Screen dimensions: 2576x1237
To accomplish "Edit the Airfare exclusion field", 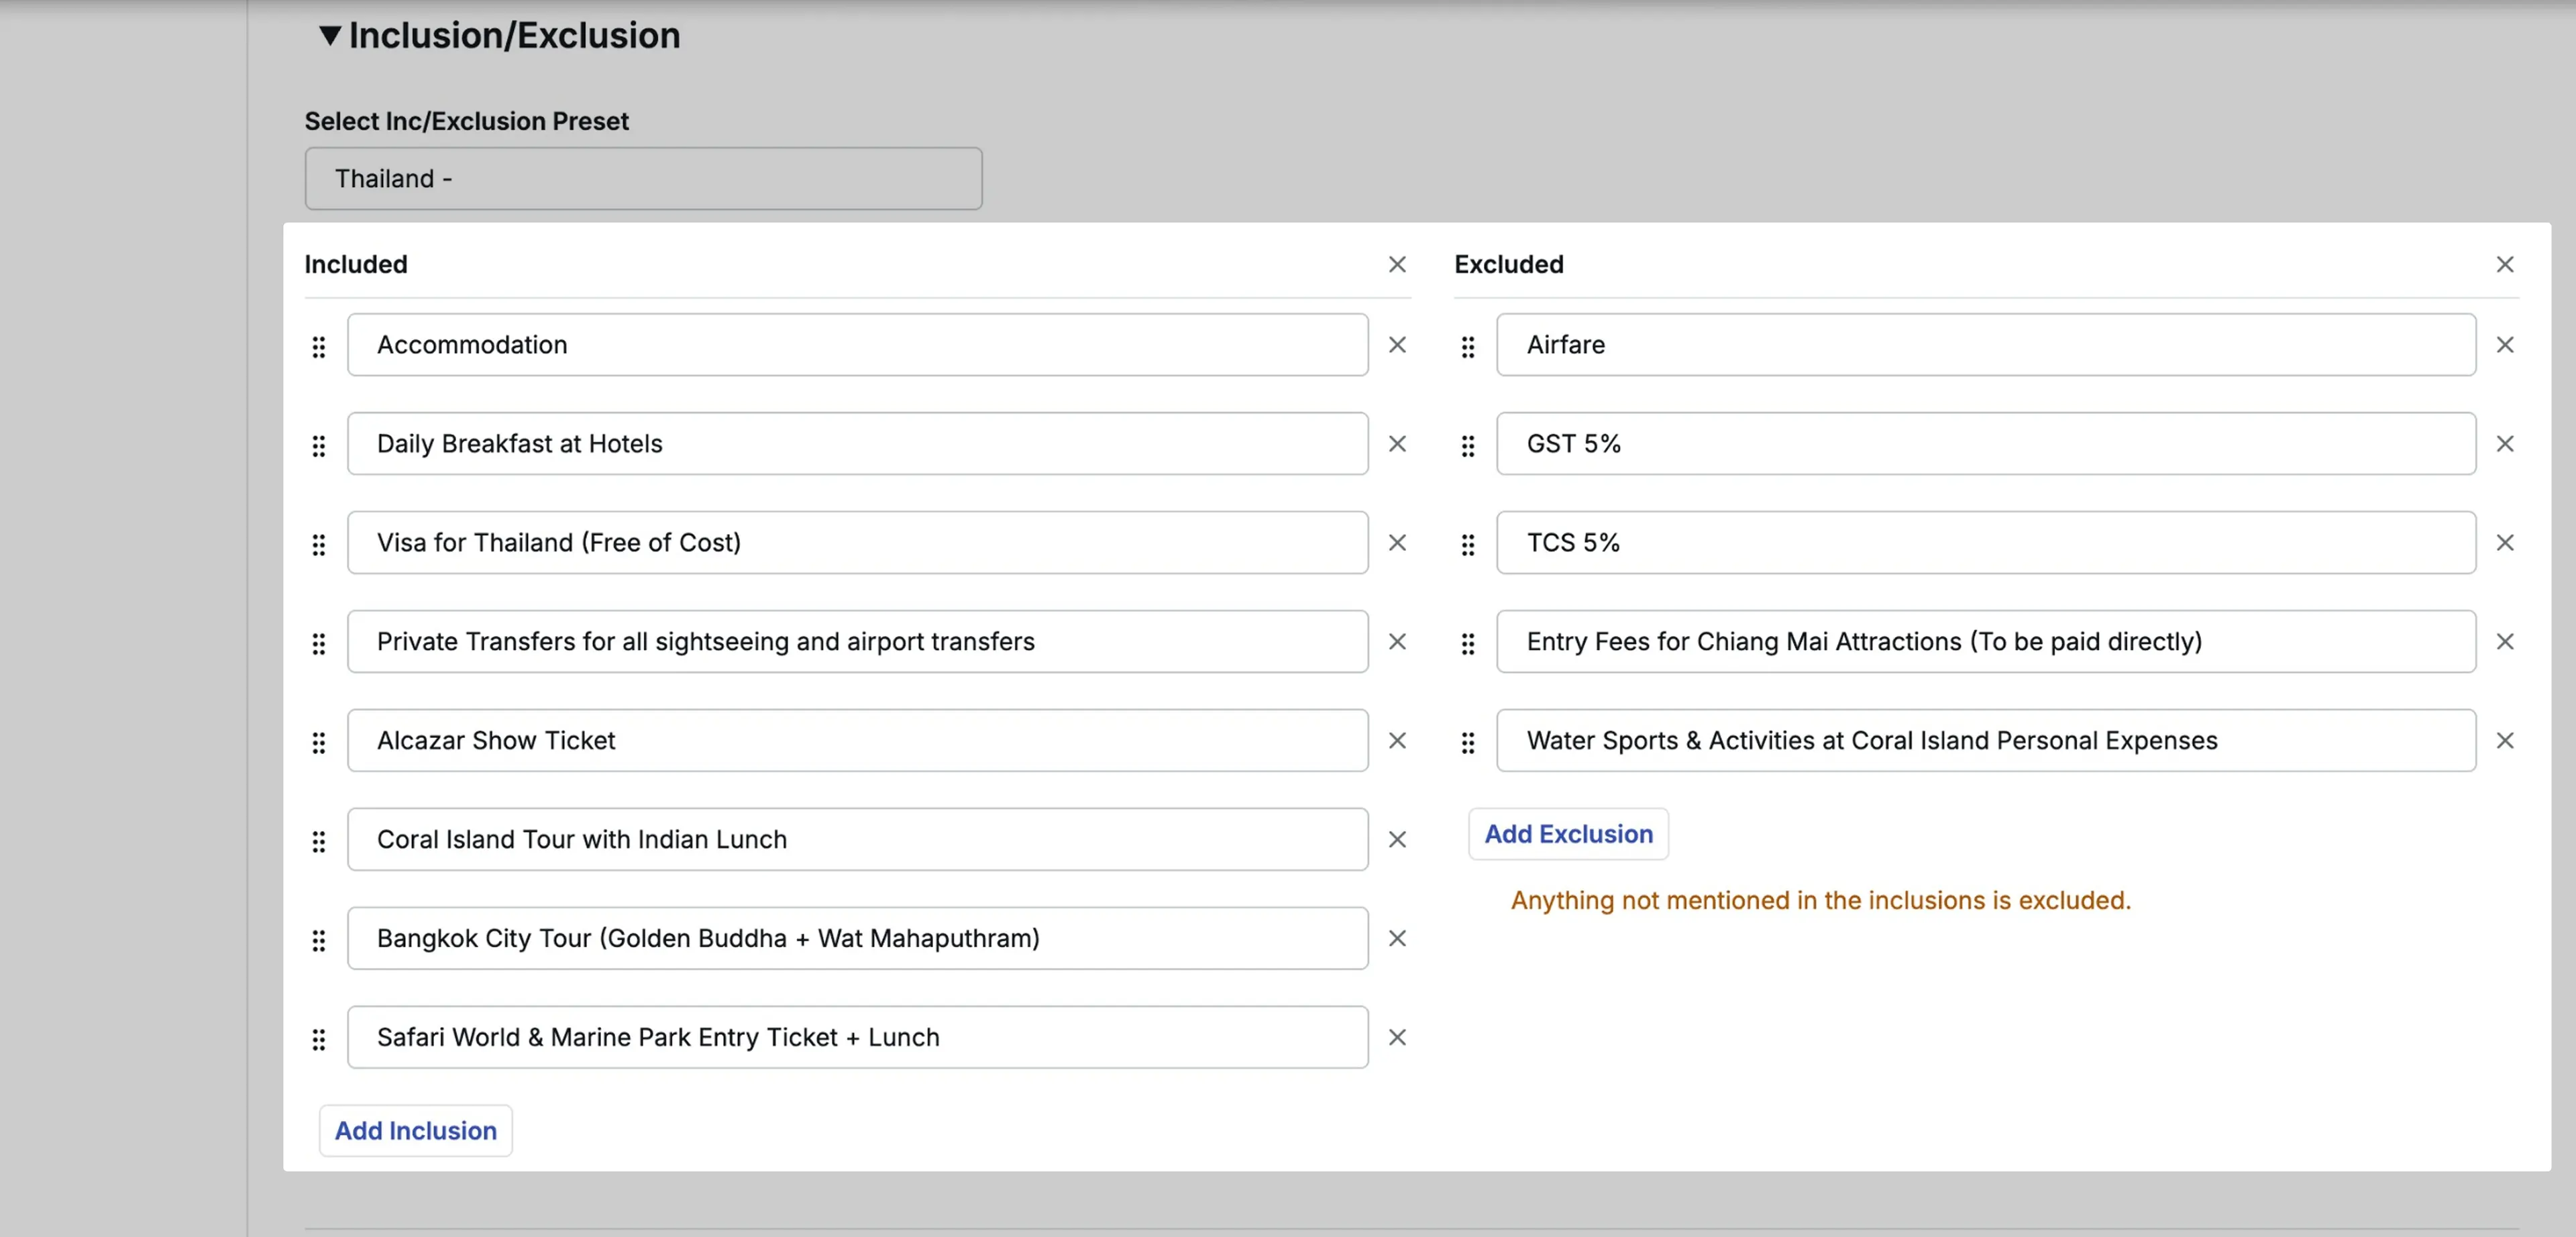I will pos(1986,345).
